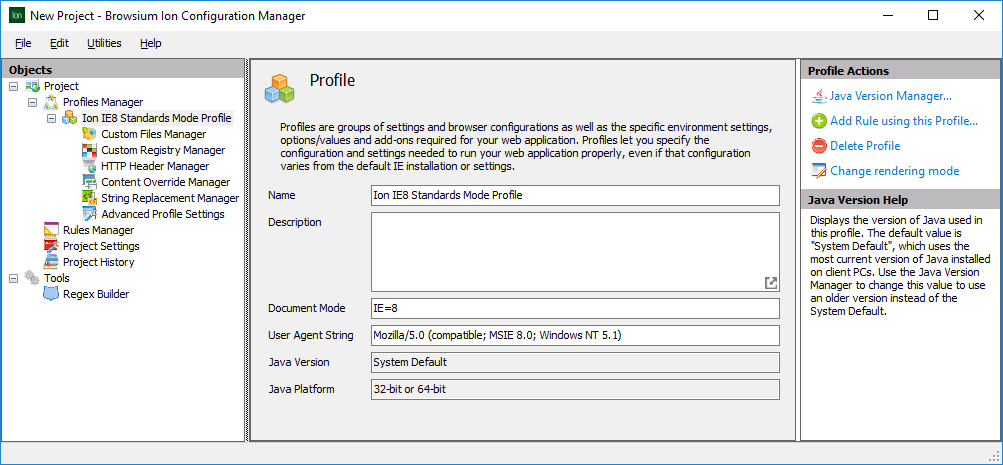
Task: Open Java Version Manager link
Action: click(x=890, y=96)
